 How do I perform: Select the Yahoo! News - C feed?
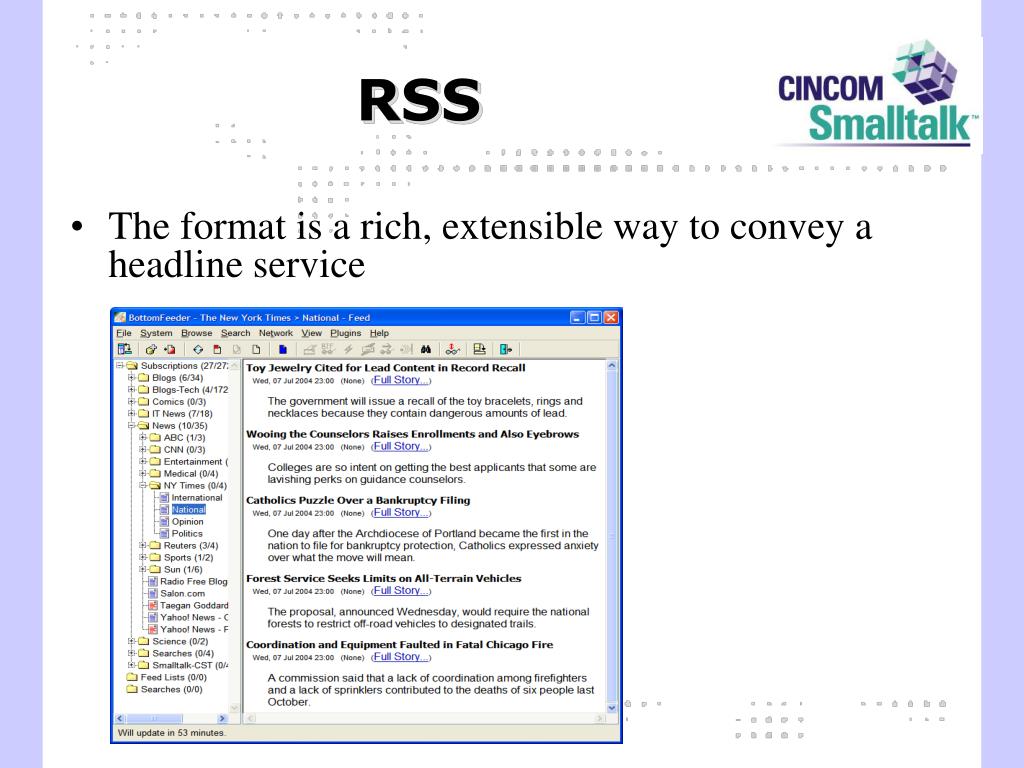click(194, 617)
